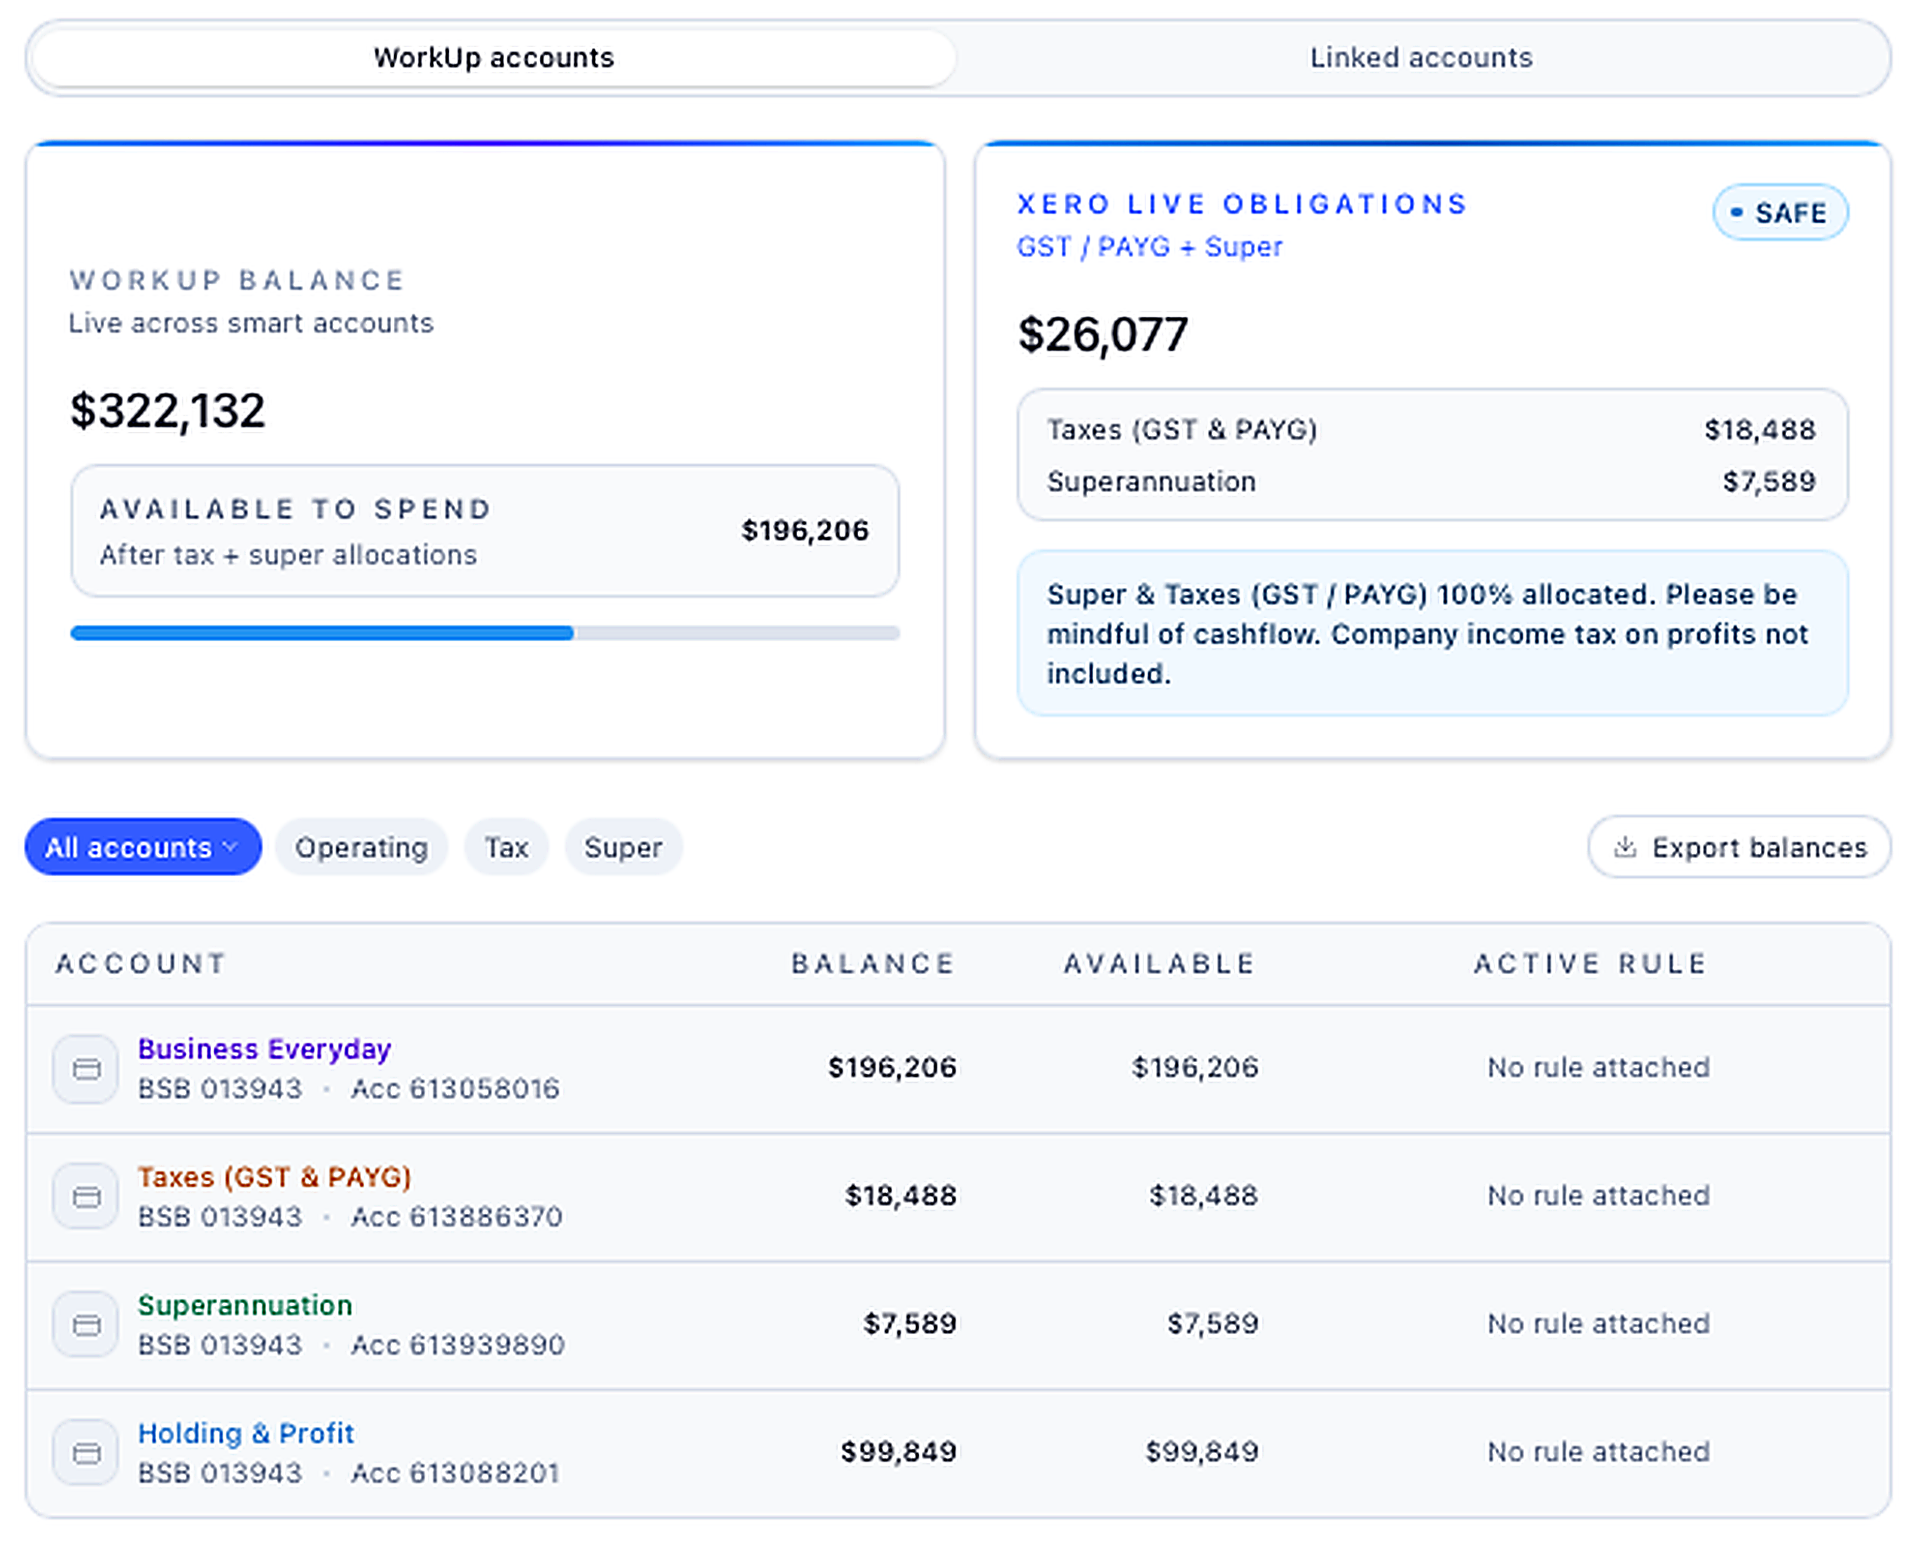This screenshot has height=1559, width=1920.
Task: Click the available-to-spend progress bar
Action: pyautogui.click(x=484, y=632)
